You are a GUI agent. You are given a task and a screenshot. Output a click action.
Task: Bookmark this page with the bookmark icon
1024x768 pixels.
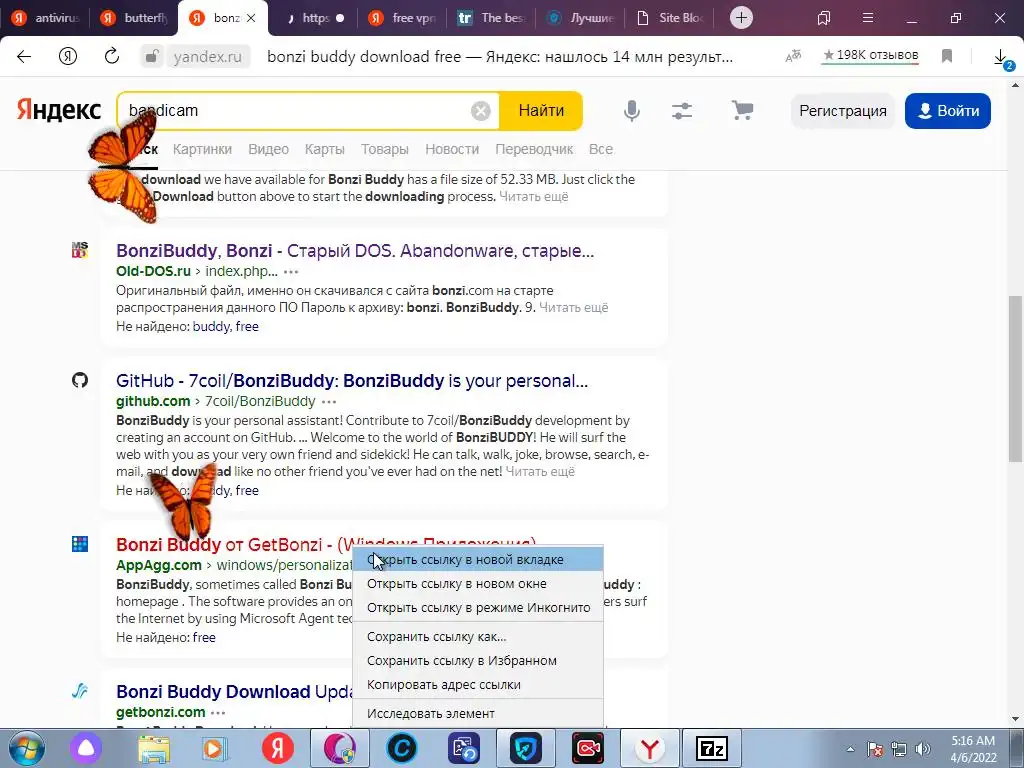coord(947,56)
